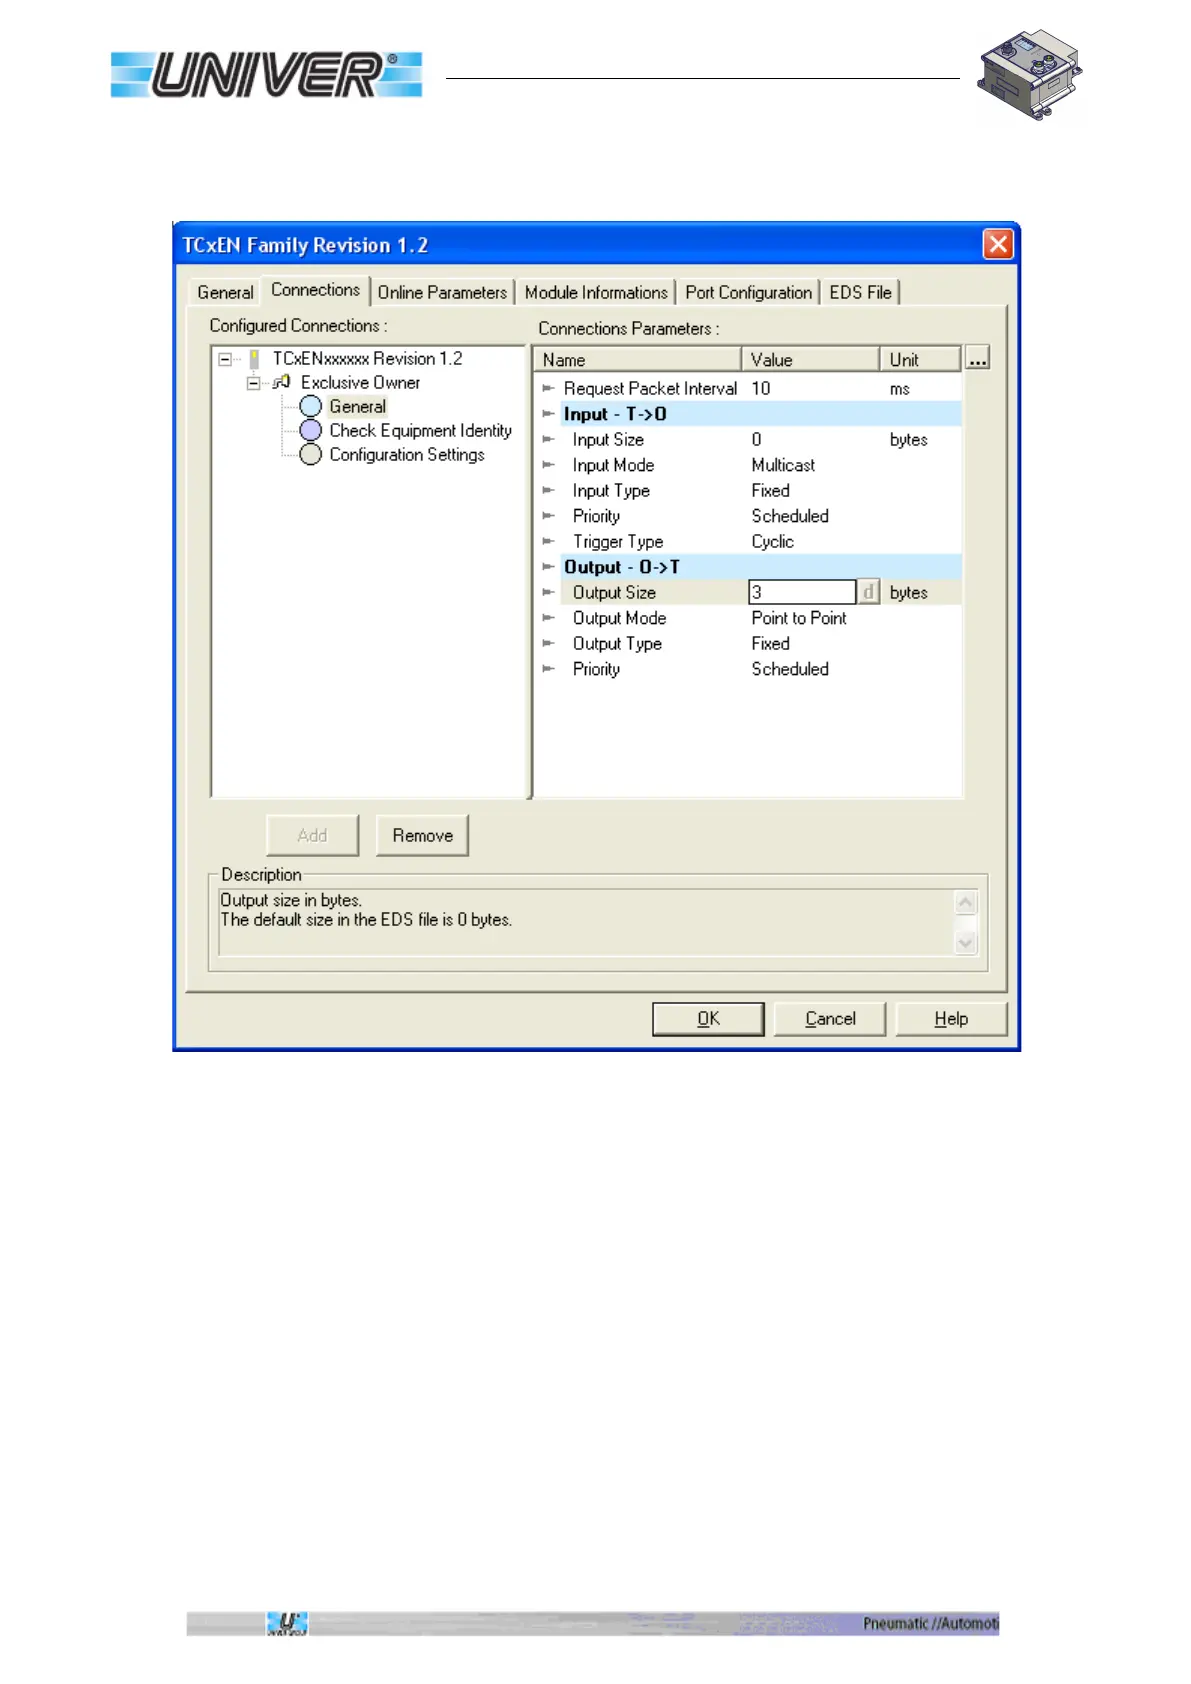Viewport: 1191px width, 1684px height.
Task: Click the Remove button
Action: coord(422,835)
